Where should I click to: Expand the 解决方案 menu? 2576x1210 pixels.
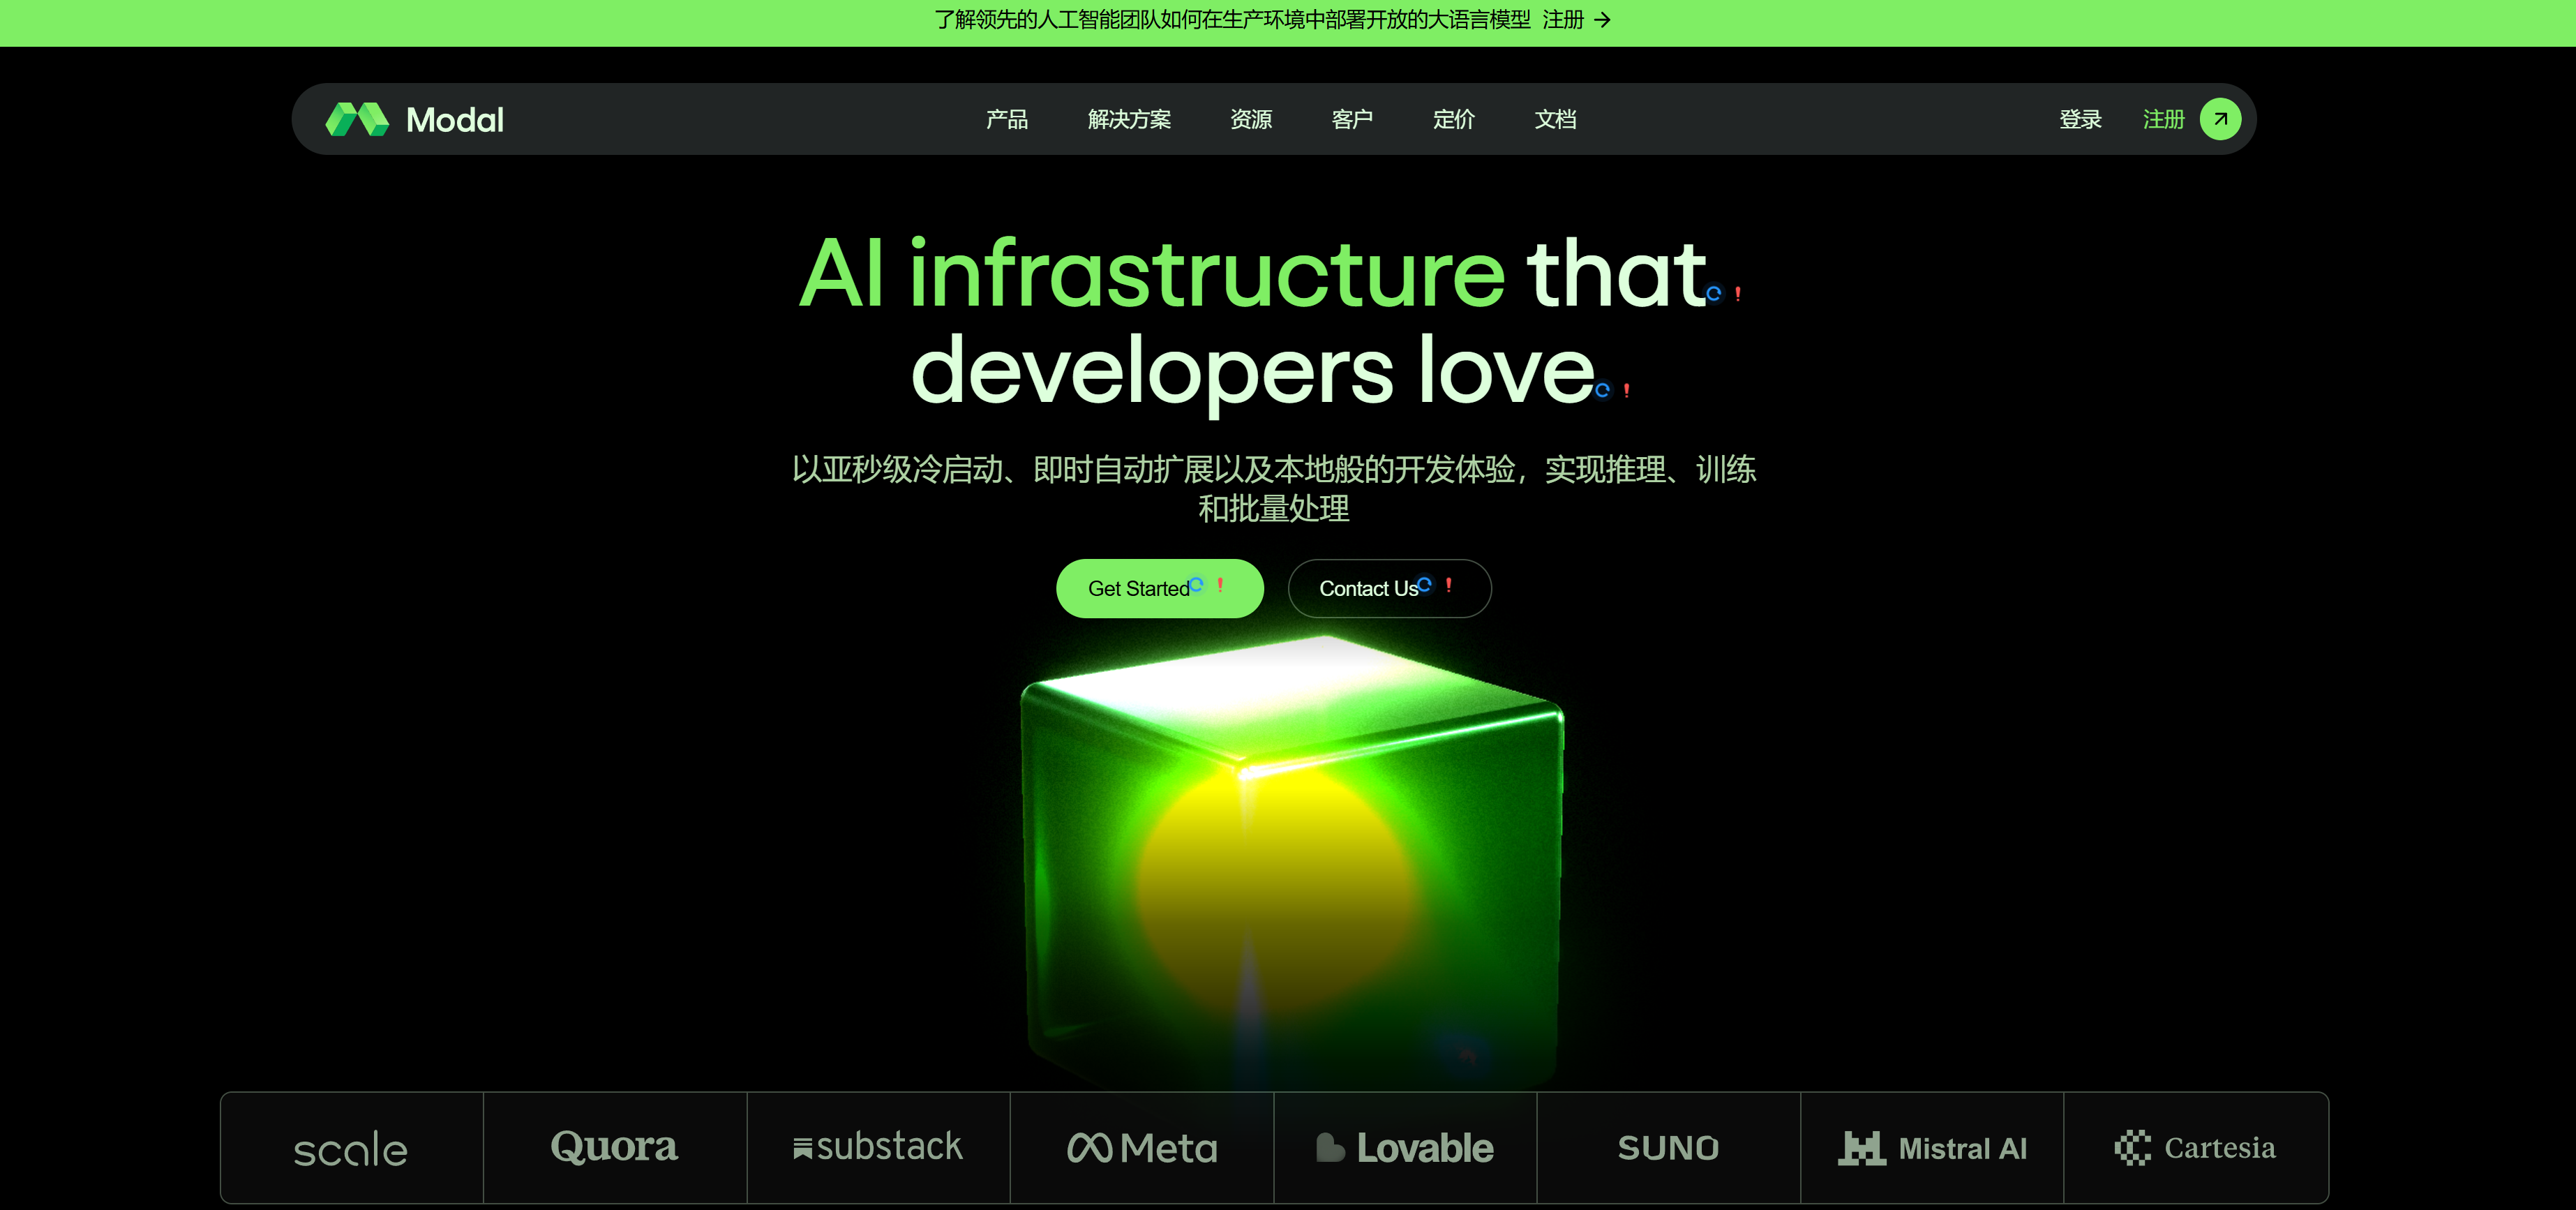pos(1129,120)
